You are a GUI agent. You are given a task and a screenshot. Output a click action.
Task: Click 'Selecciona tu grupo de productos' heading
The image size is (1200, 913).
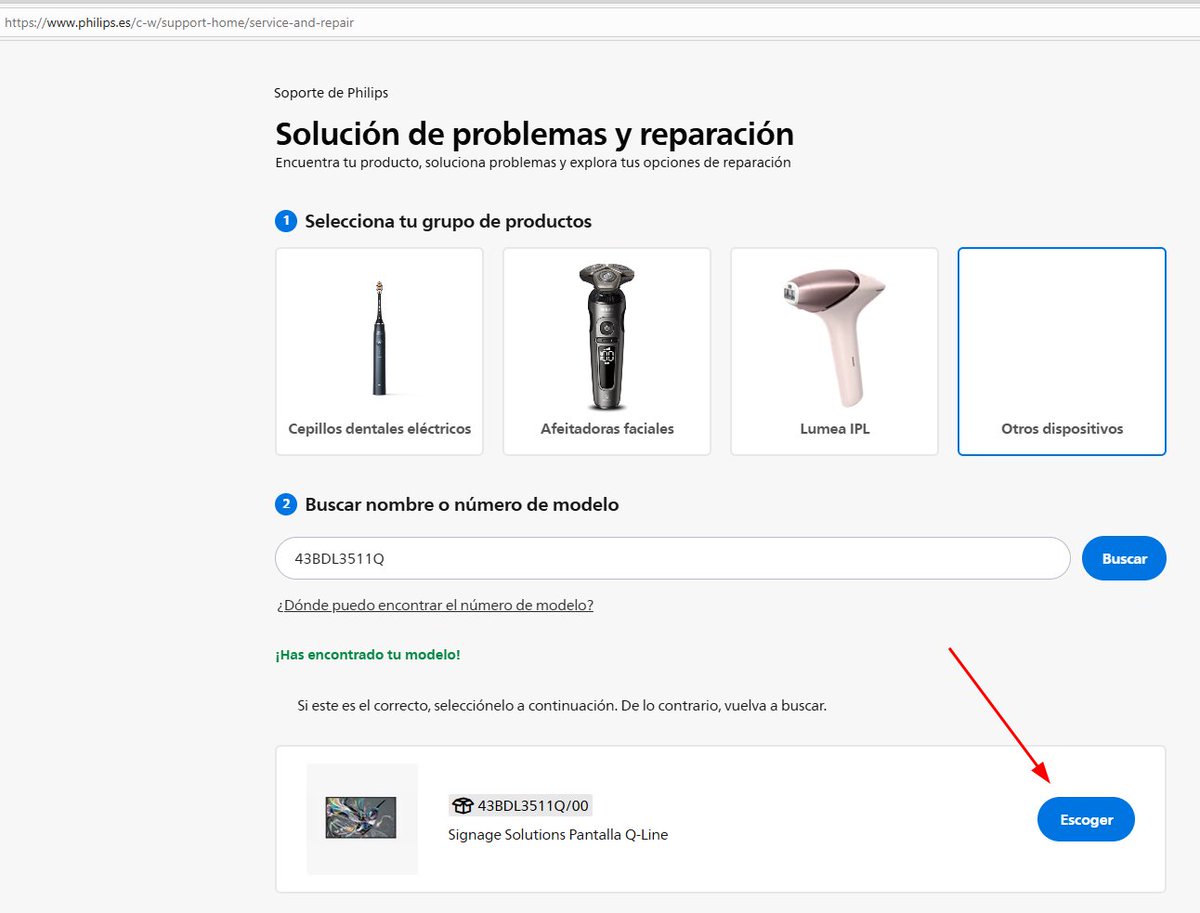click(448, 221)
